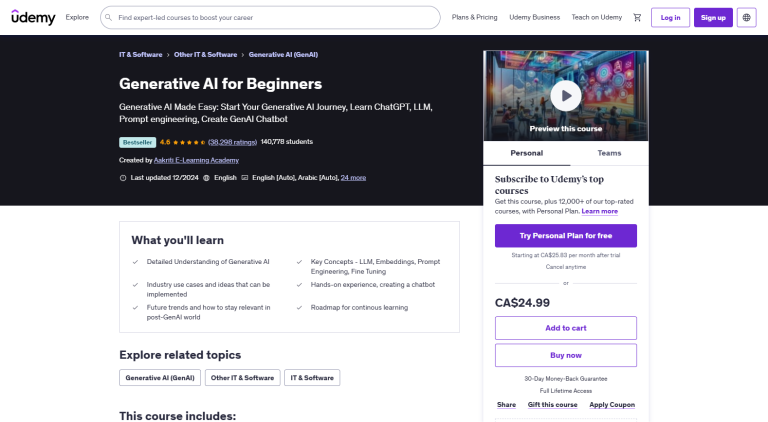Click the search magnifier icon
Viewport: 768px width, 422px height.
[x=109, y=18]
